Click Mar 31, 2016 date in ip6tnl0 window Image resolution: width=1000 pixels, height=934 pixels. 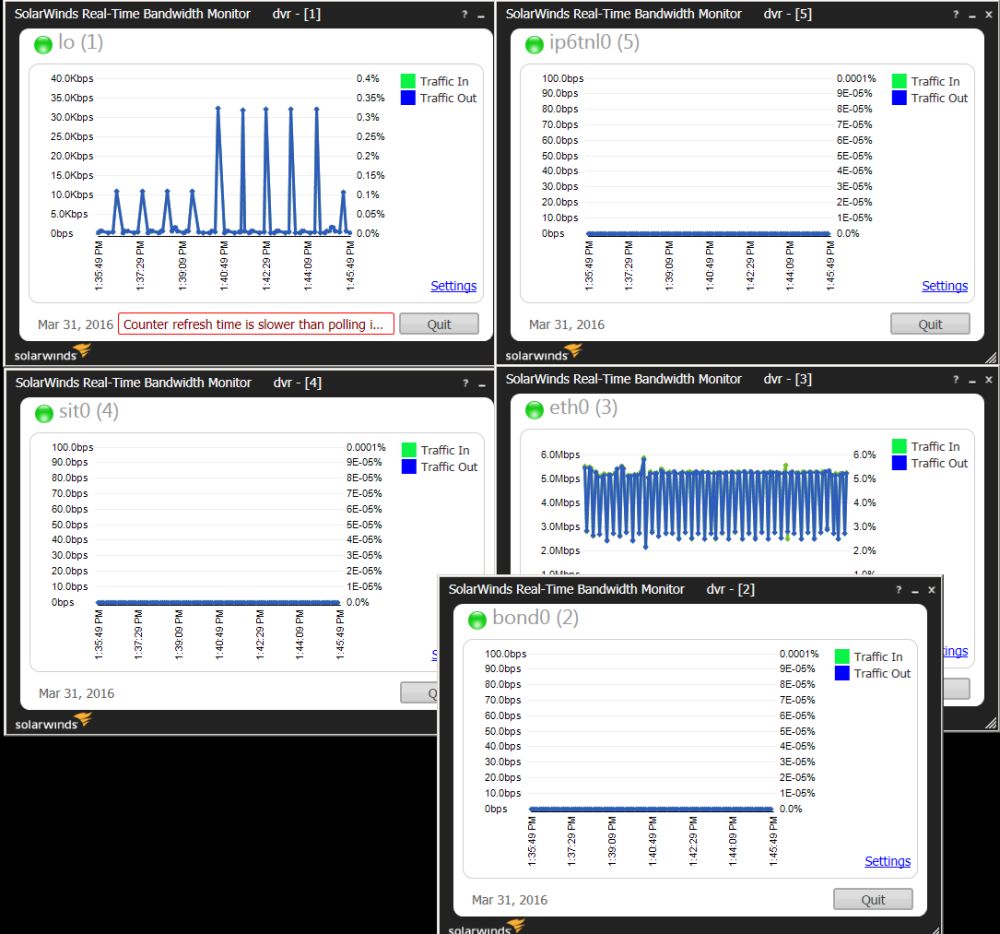click(x=566, y=325)
